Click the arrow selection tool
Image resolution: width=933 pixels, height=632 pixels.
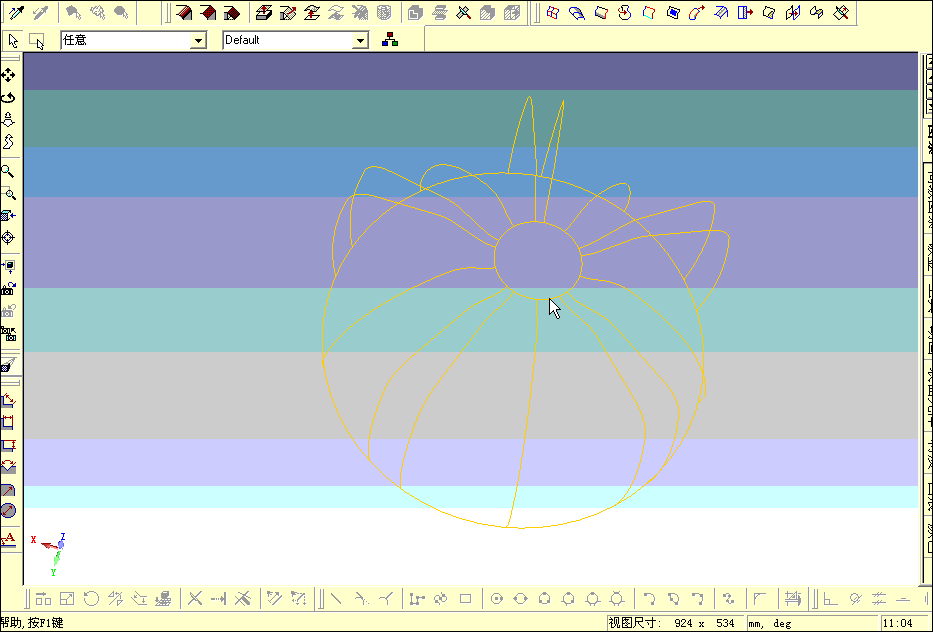coord(13,40)
